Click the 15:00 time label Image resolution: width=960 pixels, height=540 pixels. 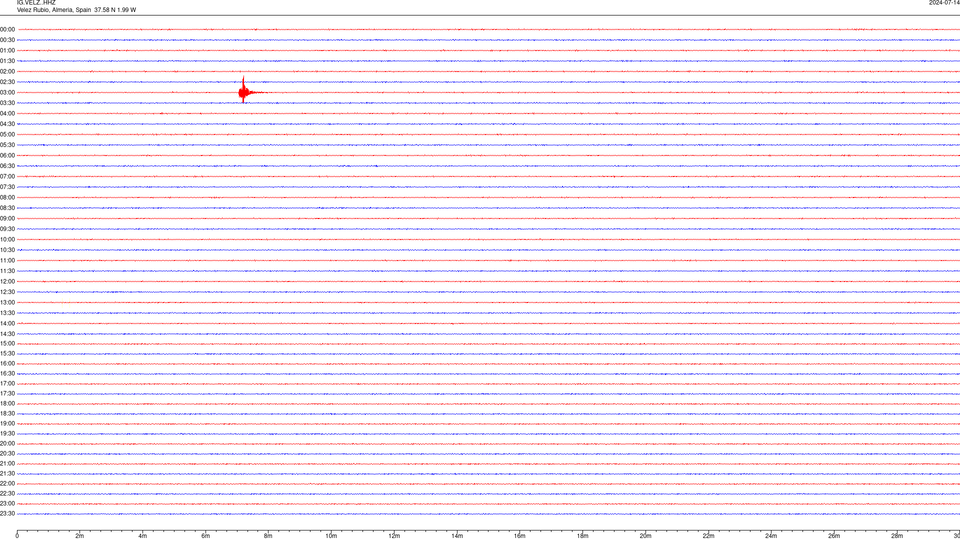[7, 343]
